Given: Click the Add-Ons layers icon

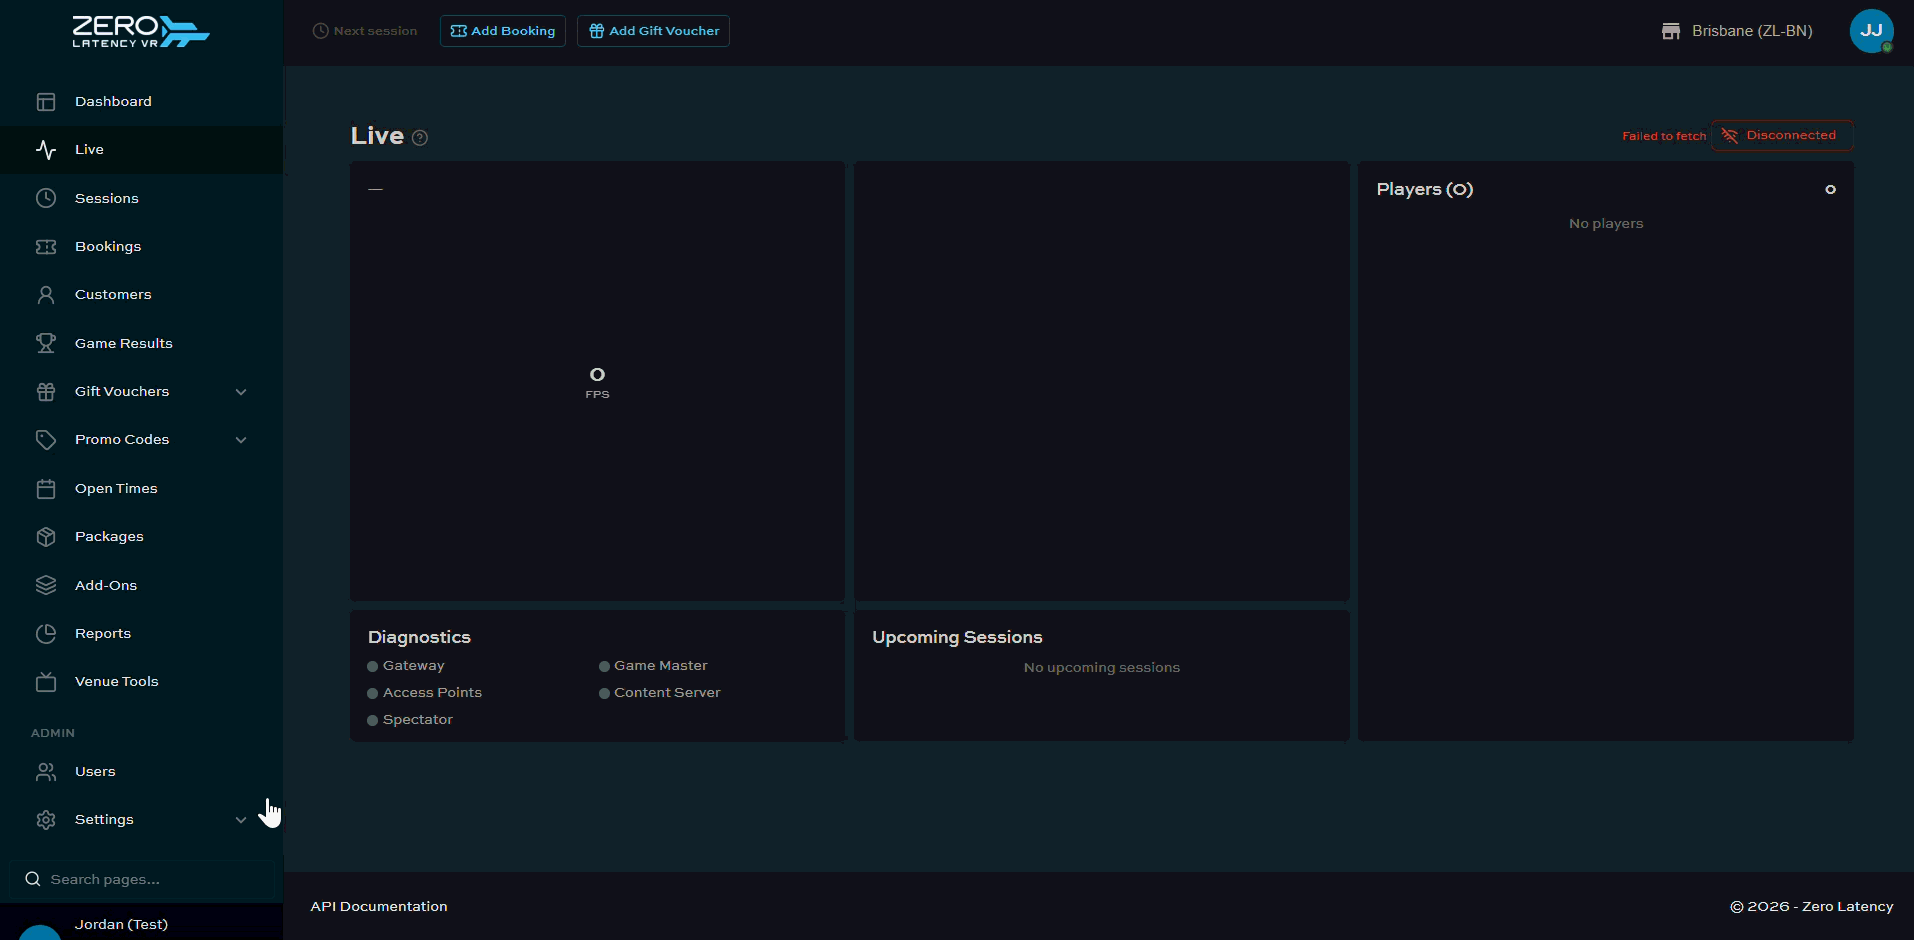Looking at the screenshot, I should pos(46,585).
